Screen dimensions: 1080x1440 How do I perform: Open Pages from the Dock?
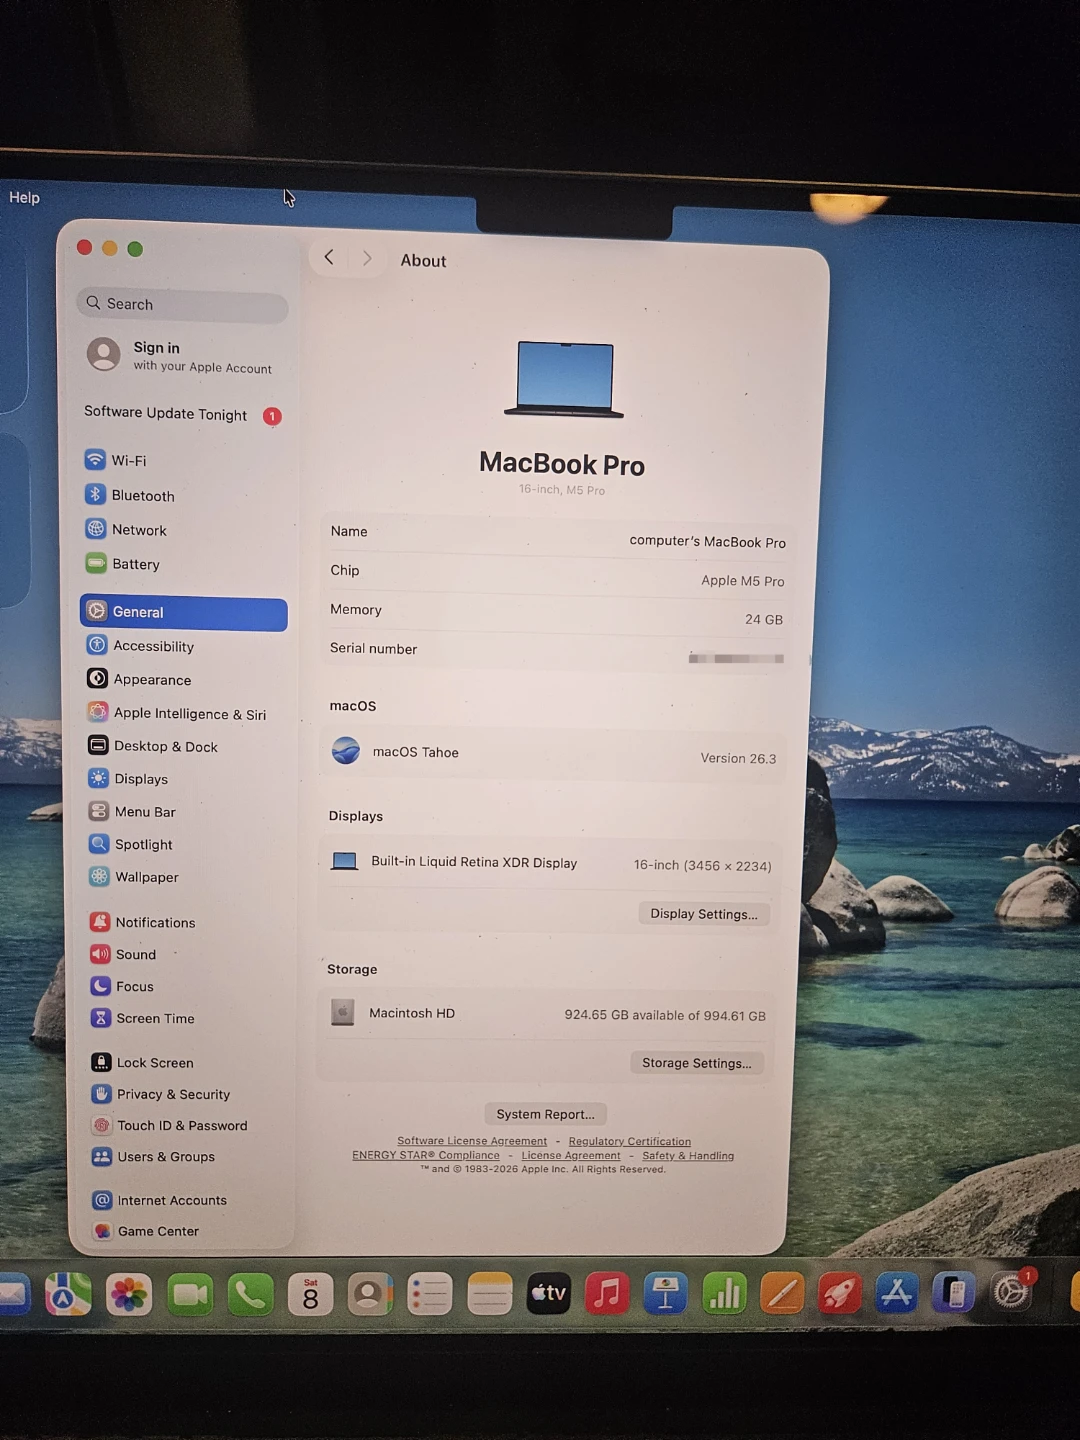coord(782,1292)
